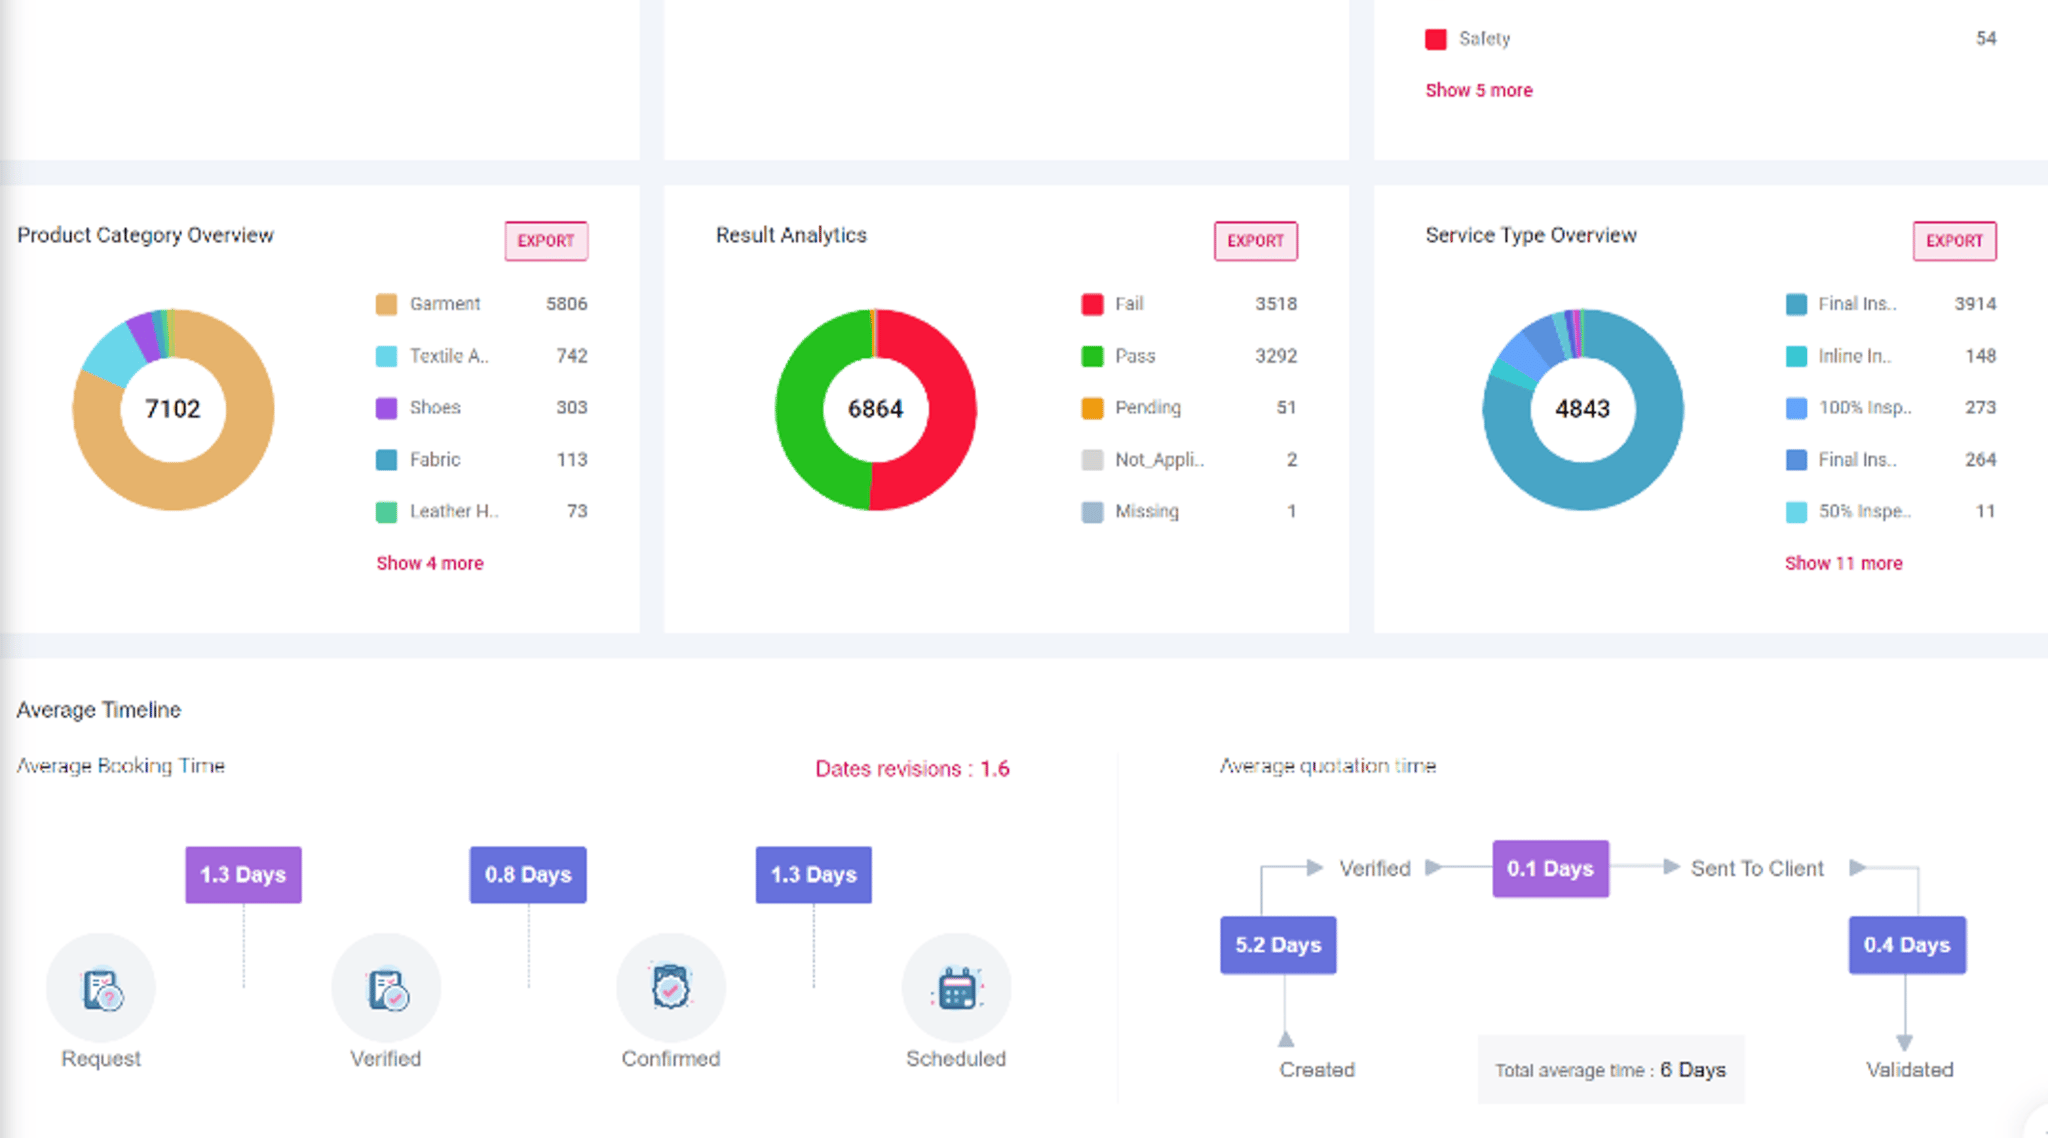The height and width of the screenshot is (1138, 2048).
Task: Click the red Fail legend swatch
Action: pyautogui.click(x=1092, y=304)
